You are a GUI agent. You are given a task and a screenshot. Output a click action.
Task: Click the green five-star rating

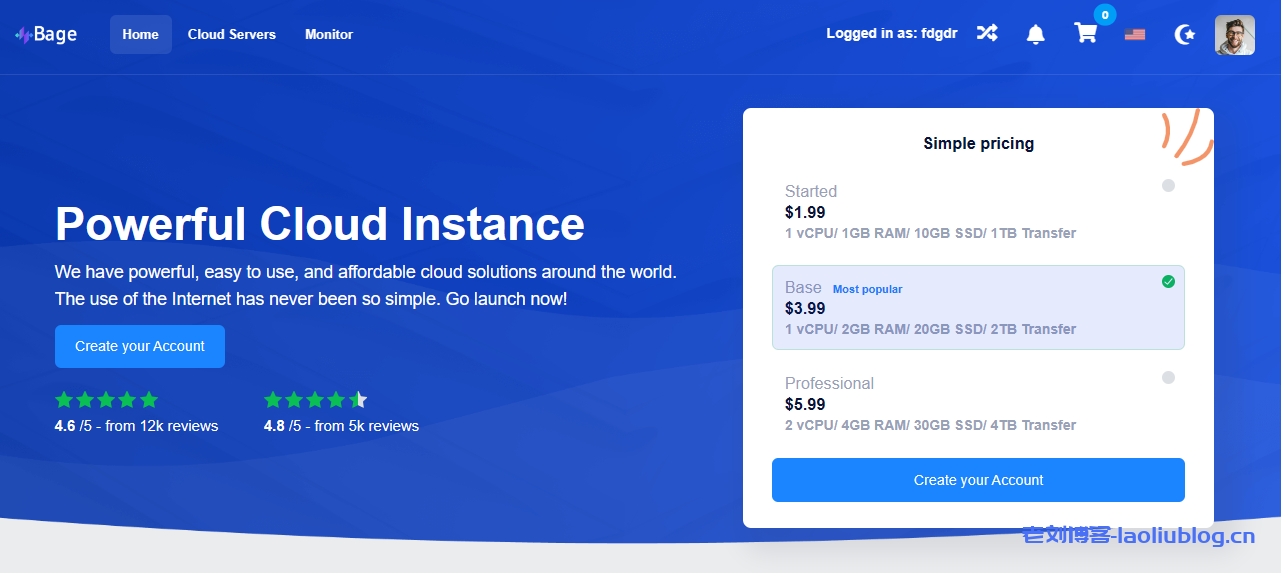[x=106, y=400]
